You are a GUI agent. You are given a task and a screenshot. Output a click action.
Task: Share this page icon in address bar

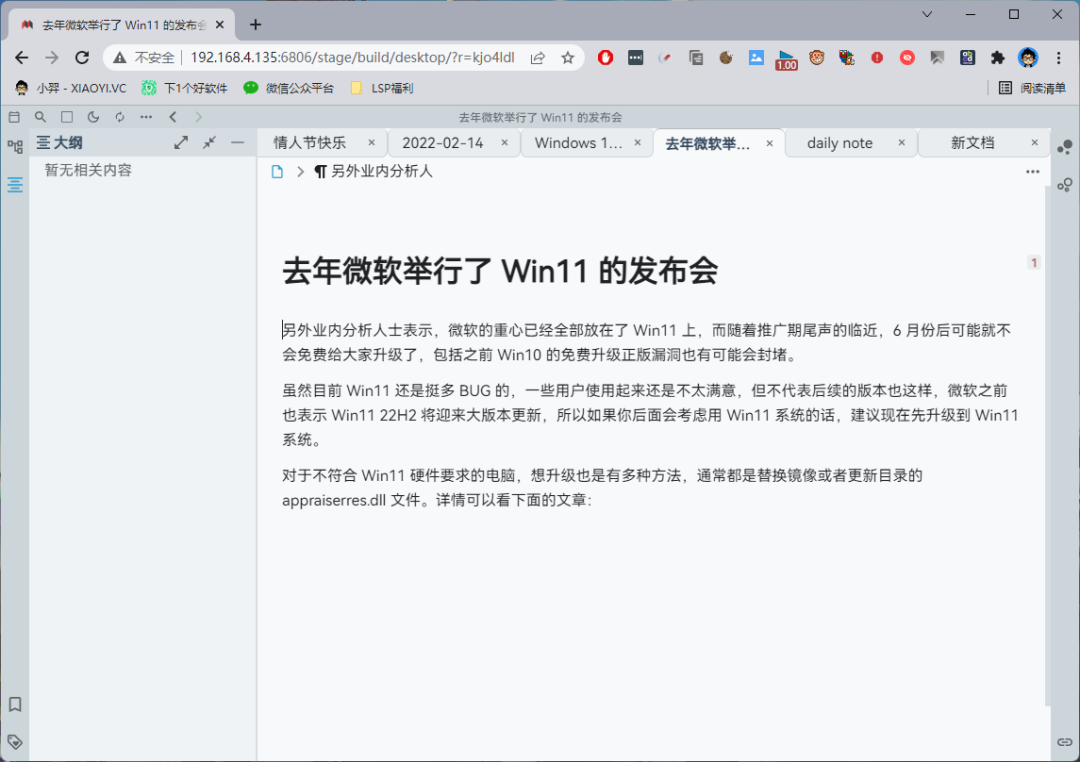(x=538, y=58)
